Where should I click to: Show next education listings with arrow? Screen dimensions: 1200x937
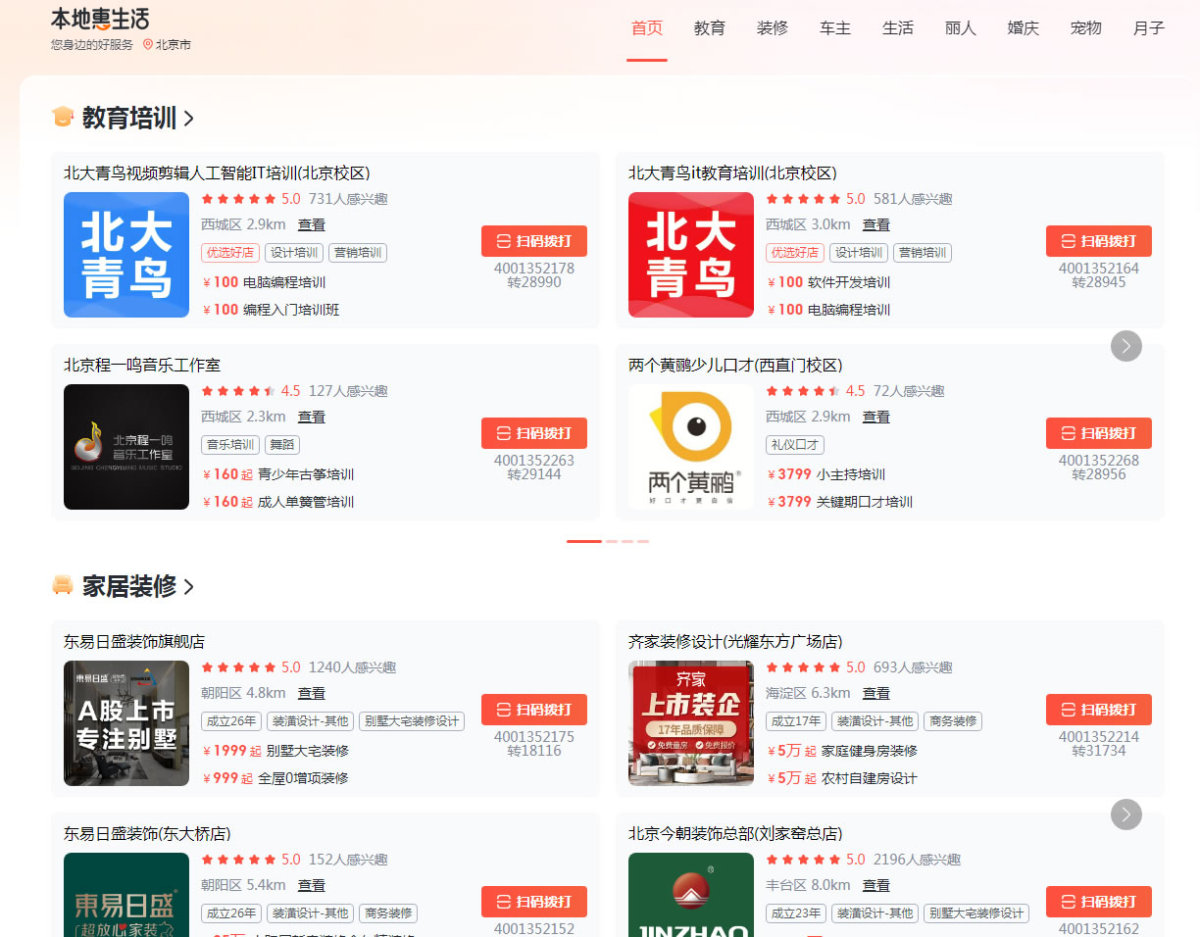[1126, 346]
